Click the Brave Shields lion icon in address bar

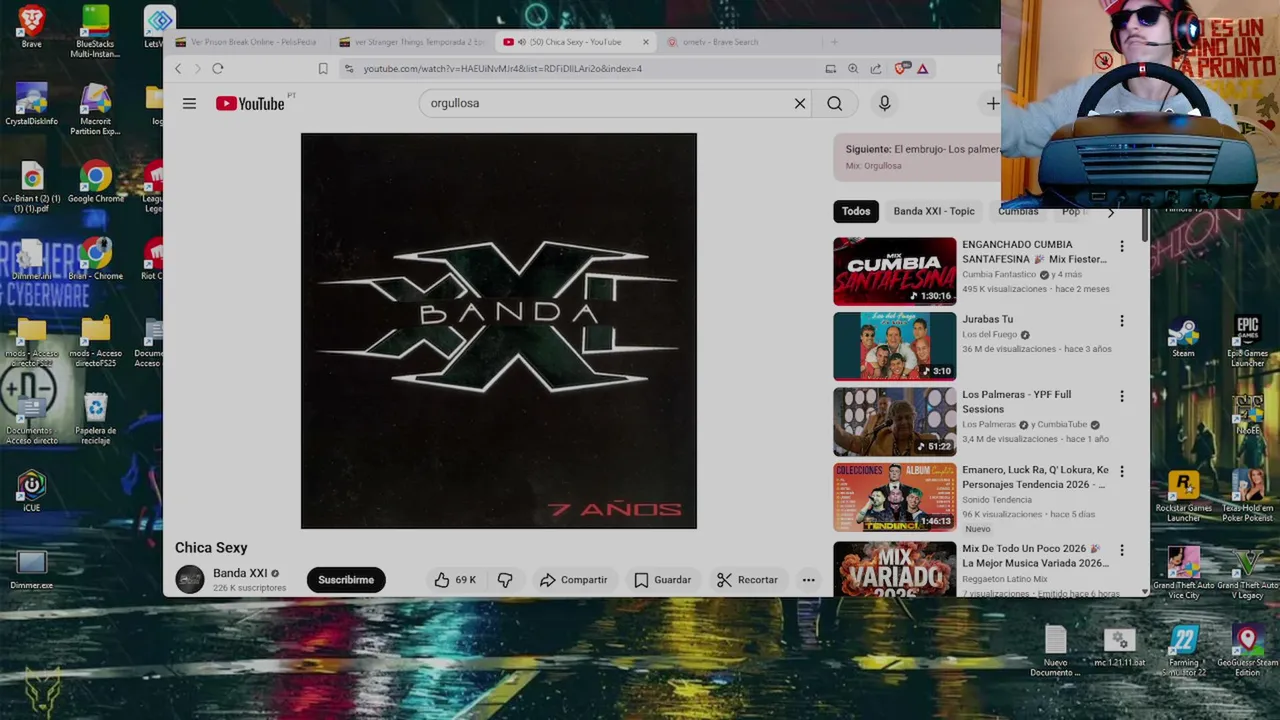901,69
